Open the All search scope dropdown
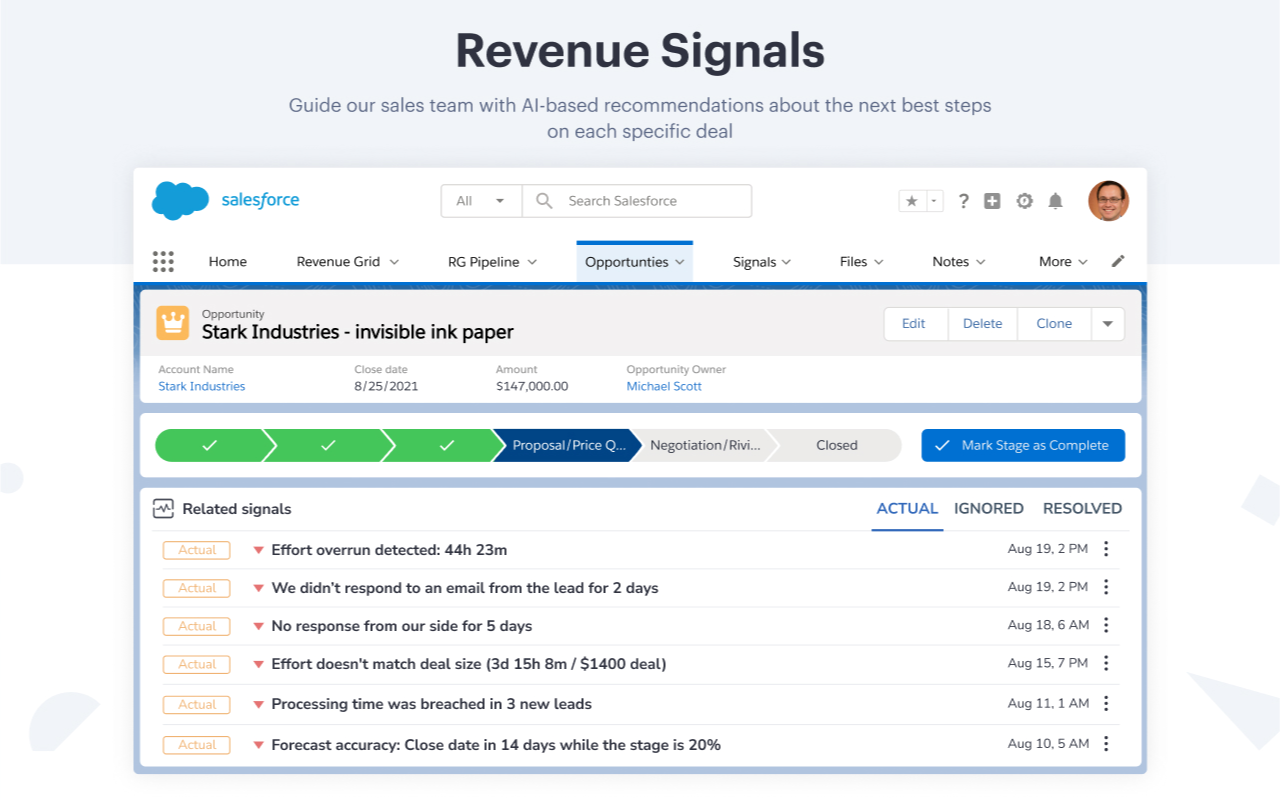Viewport: 1280px width, 800px height. (481, 201)
